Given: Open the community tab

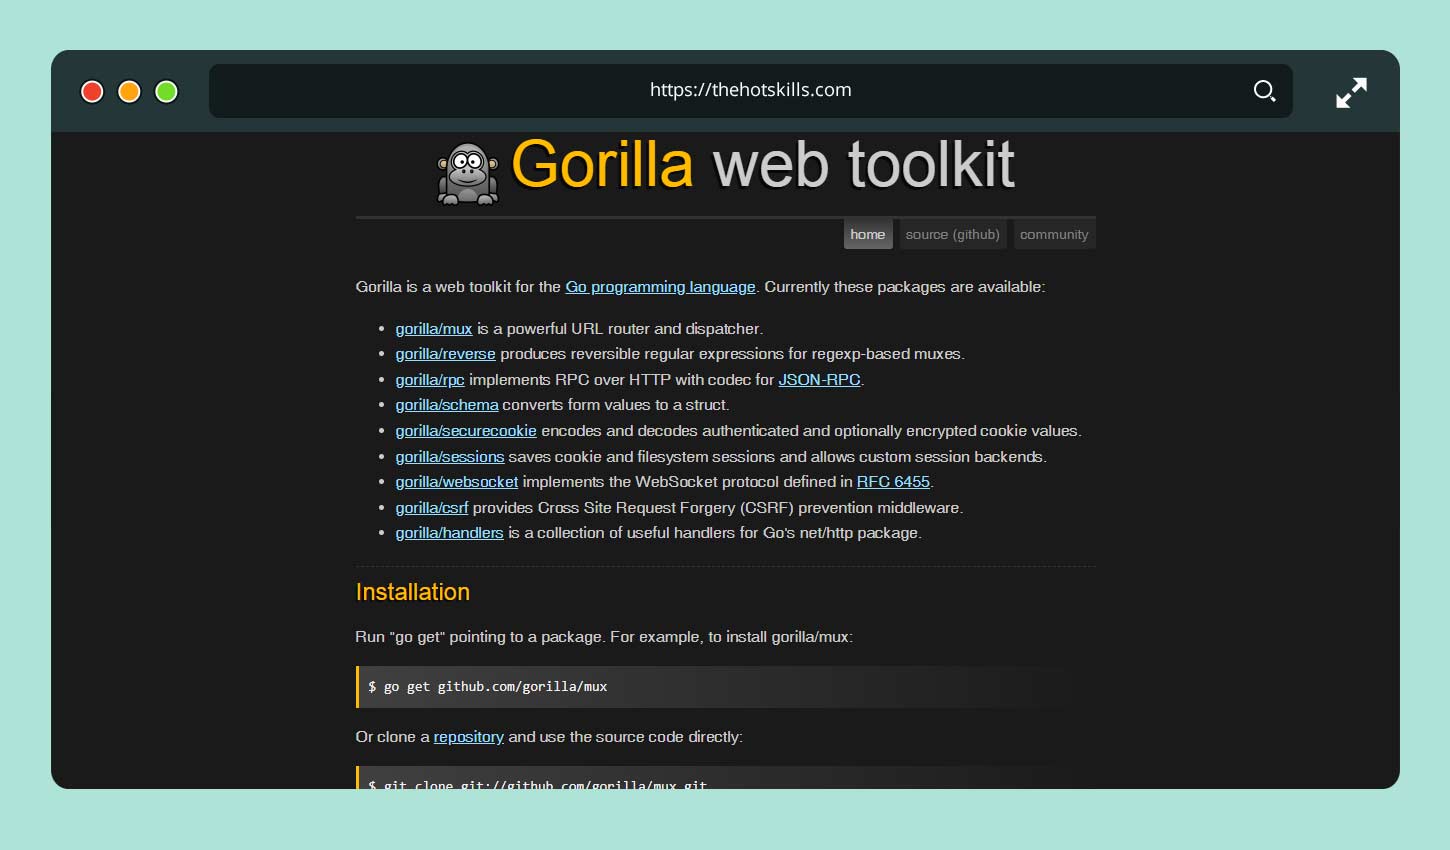Looking at the screenshot, I should [1054, 234].
